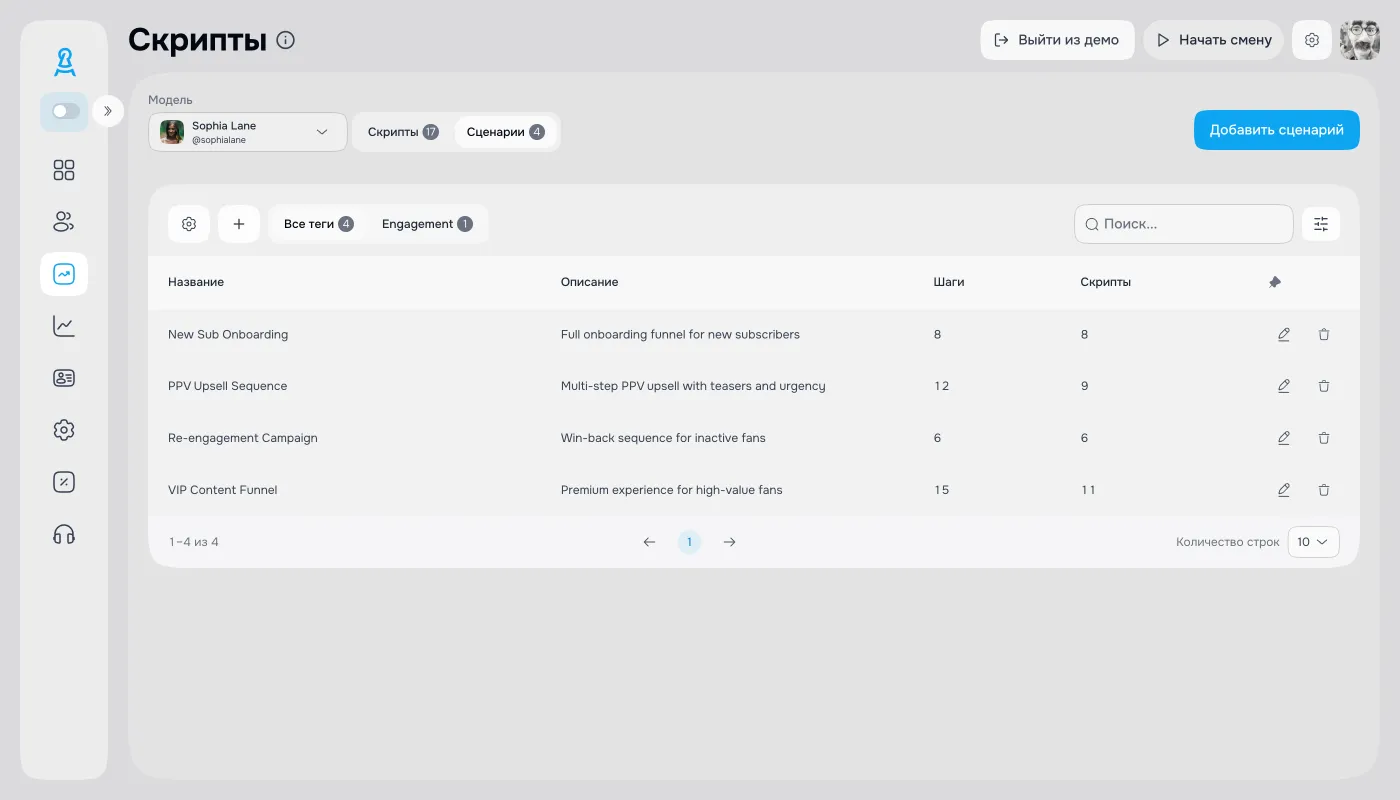Open the dashboard grid icon in sidebar
Screen dimensions: 1400x800
click(64, 170)
